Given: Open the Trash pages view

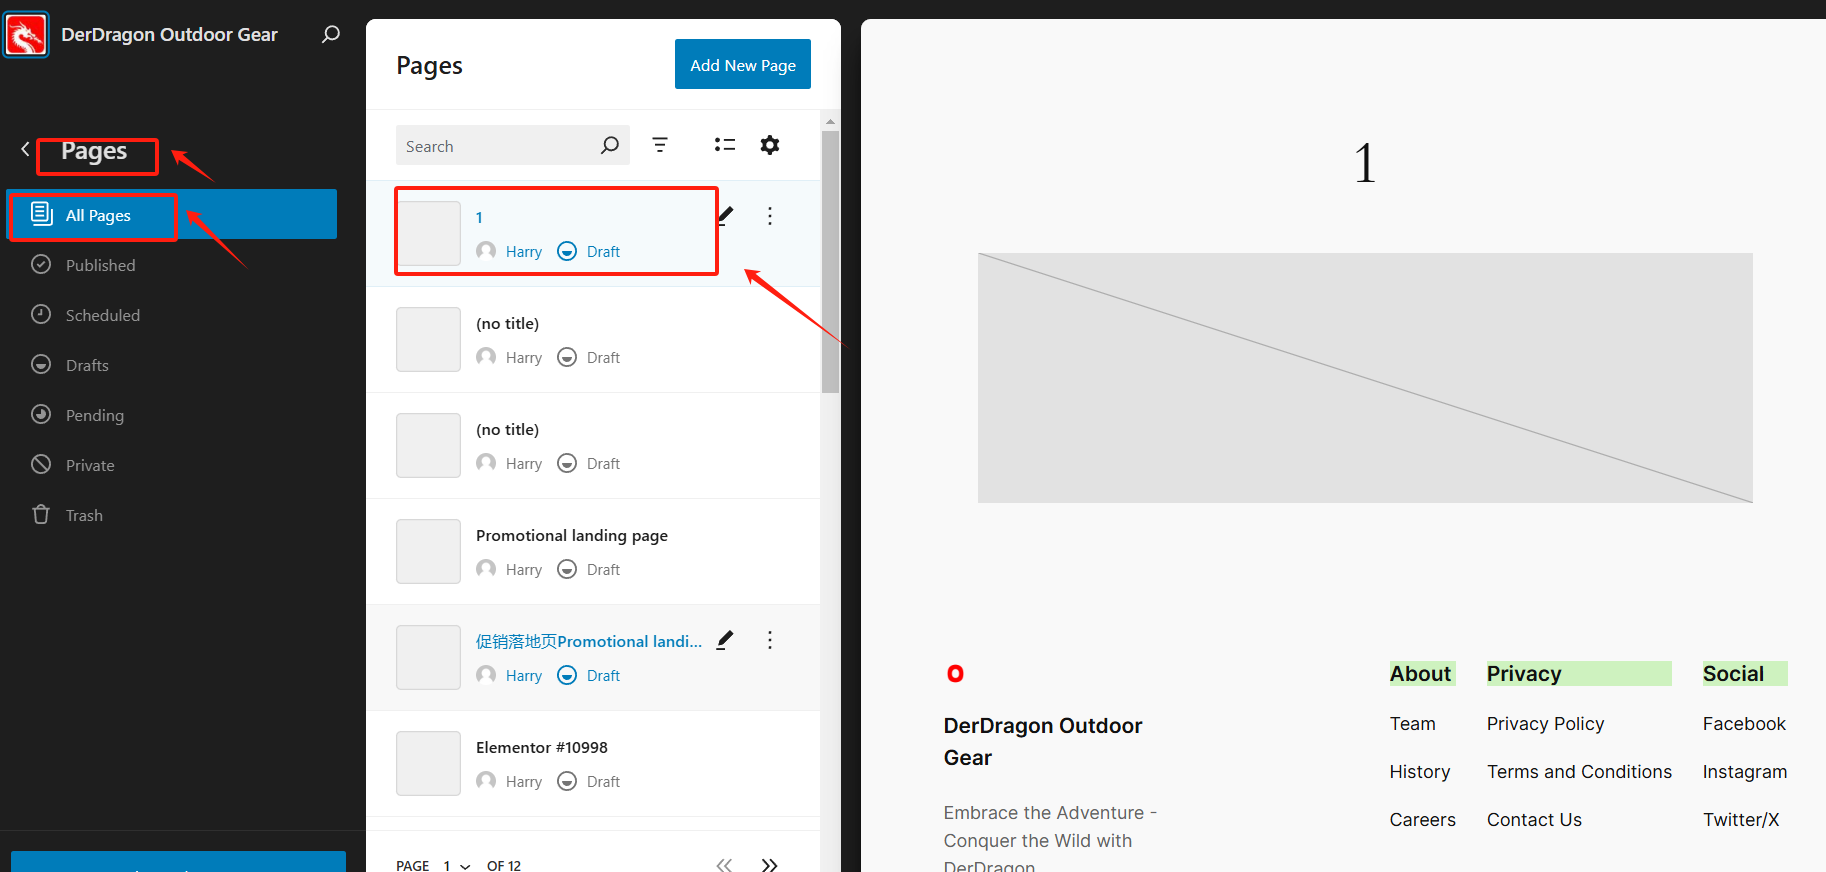Looking at the screenshot, I should pyautogui.click(x=84, y=515).
